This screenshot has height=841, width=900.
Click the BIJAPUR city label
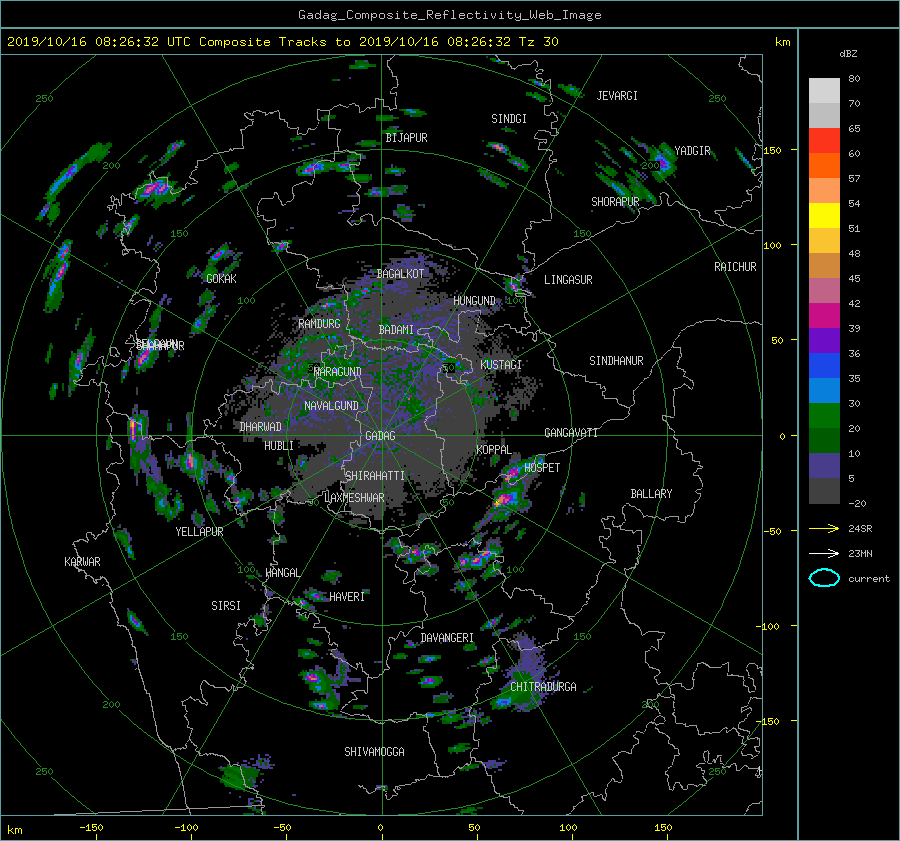click(406, 138)
